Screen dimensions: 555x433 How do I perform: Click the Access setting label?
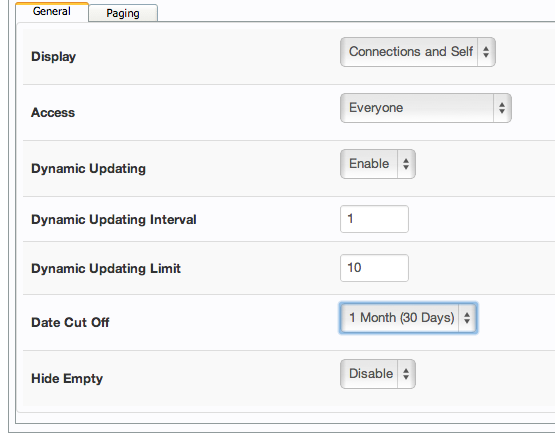coord(53,113)
